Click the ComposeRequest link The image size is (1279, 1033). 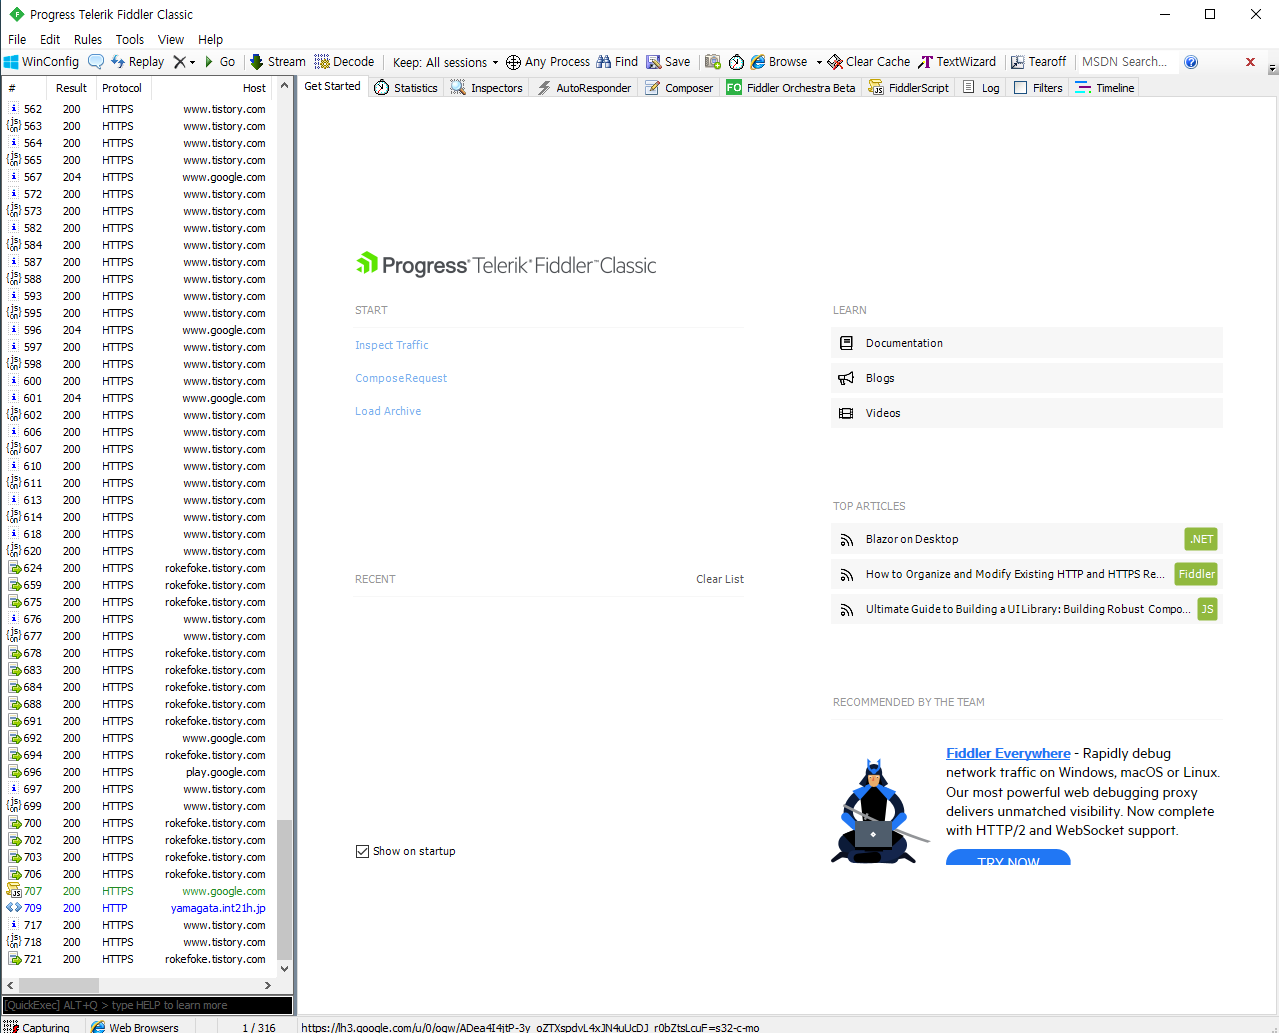pos(401,378)
